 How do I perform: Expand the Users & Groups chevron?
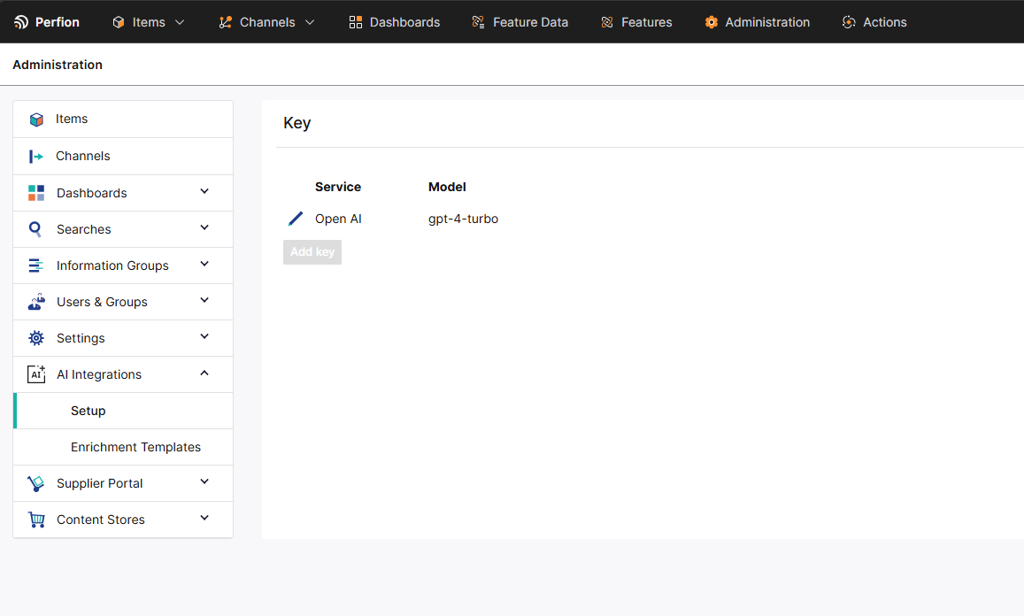204,300
